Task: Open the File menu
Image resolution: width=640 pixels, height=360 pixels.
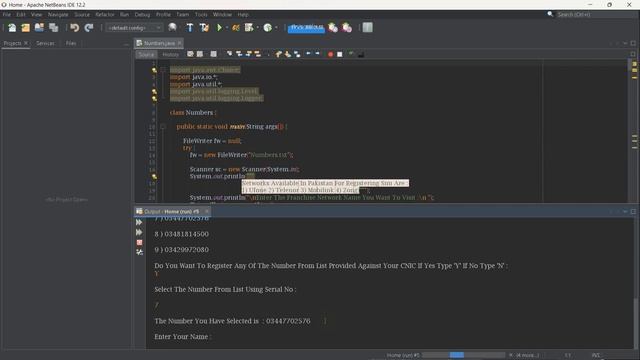Action: point(7,14)
